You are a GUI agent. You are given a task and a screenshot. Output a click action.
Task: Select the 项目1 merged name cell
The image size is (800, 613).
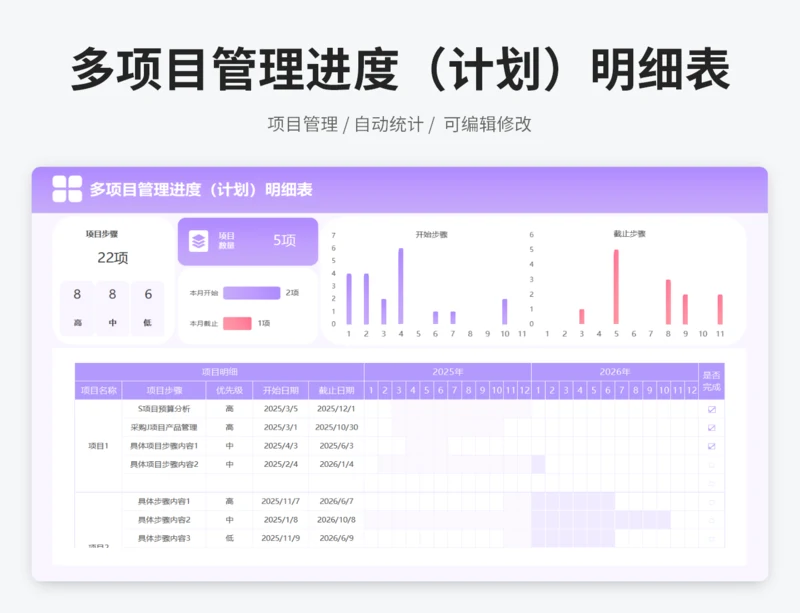98,446
